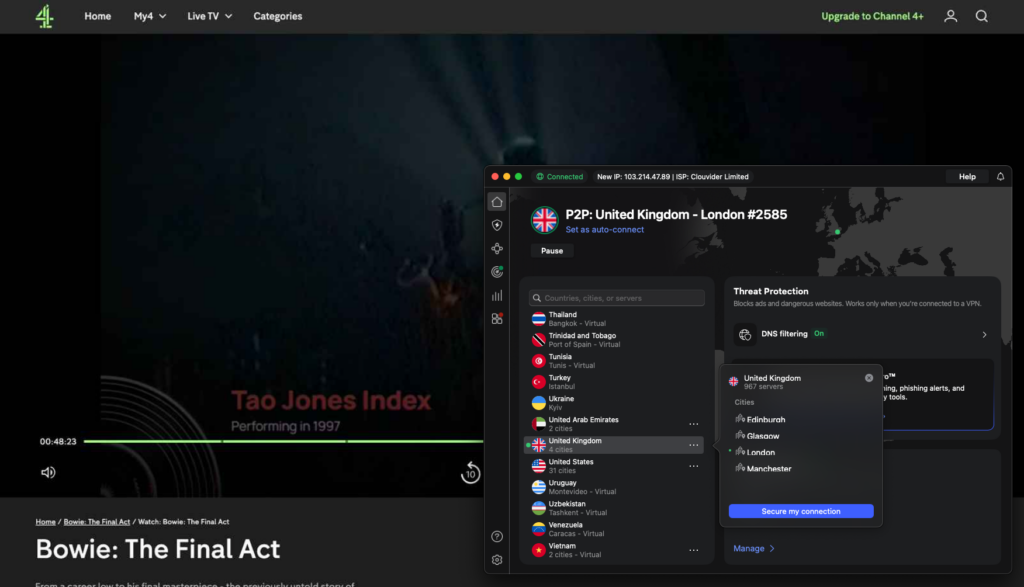The width and height of the screenshot is (1024, 587).
Task: Click the New IP and ISP info
Action: [673, 176]
